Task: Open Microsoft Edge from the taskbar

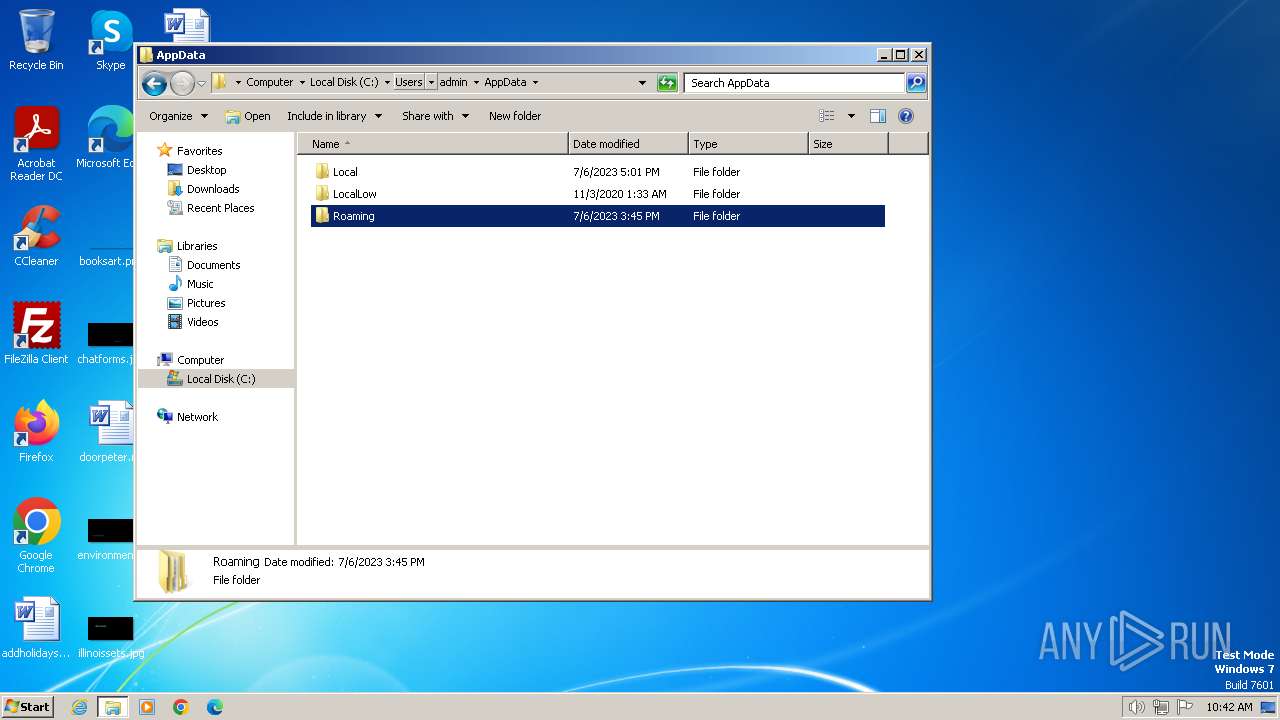Action: pyautogui.click(x=215, y=707)
